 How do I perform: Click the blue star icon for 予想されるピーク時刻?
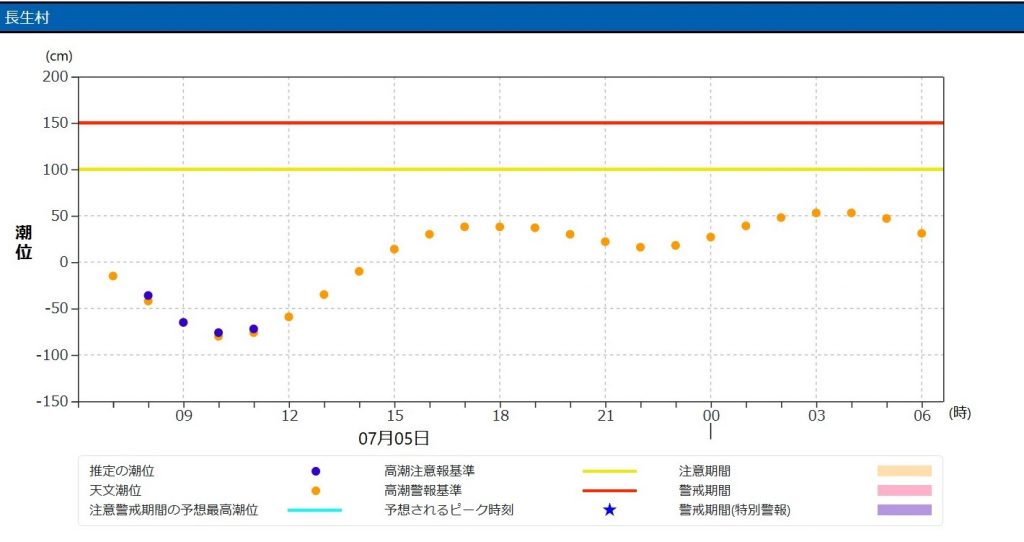click(609, 509)
